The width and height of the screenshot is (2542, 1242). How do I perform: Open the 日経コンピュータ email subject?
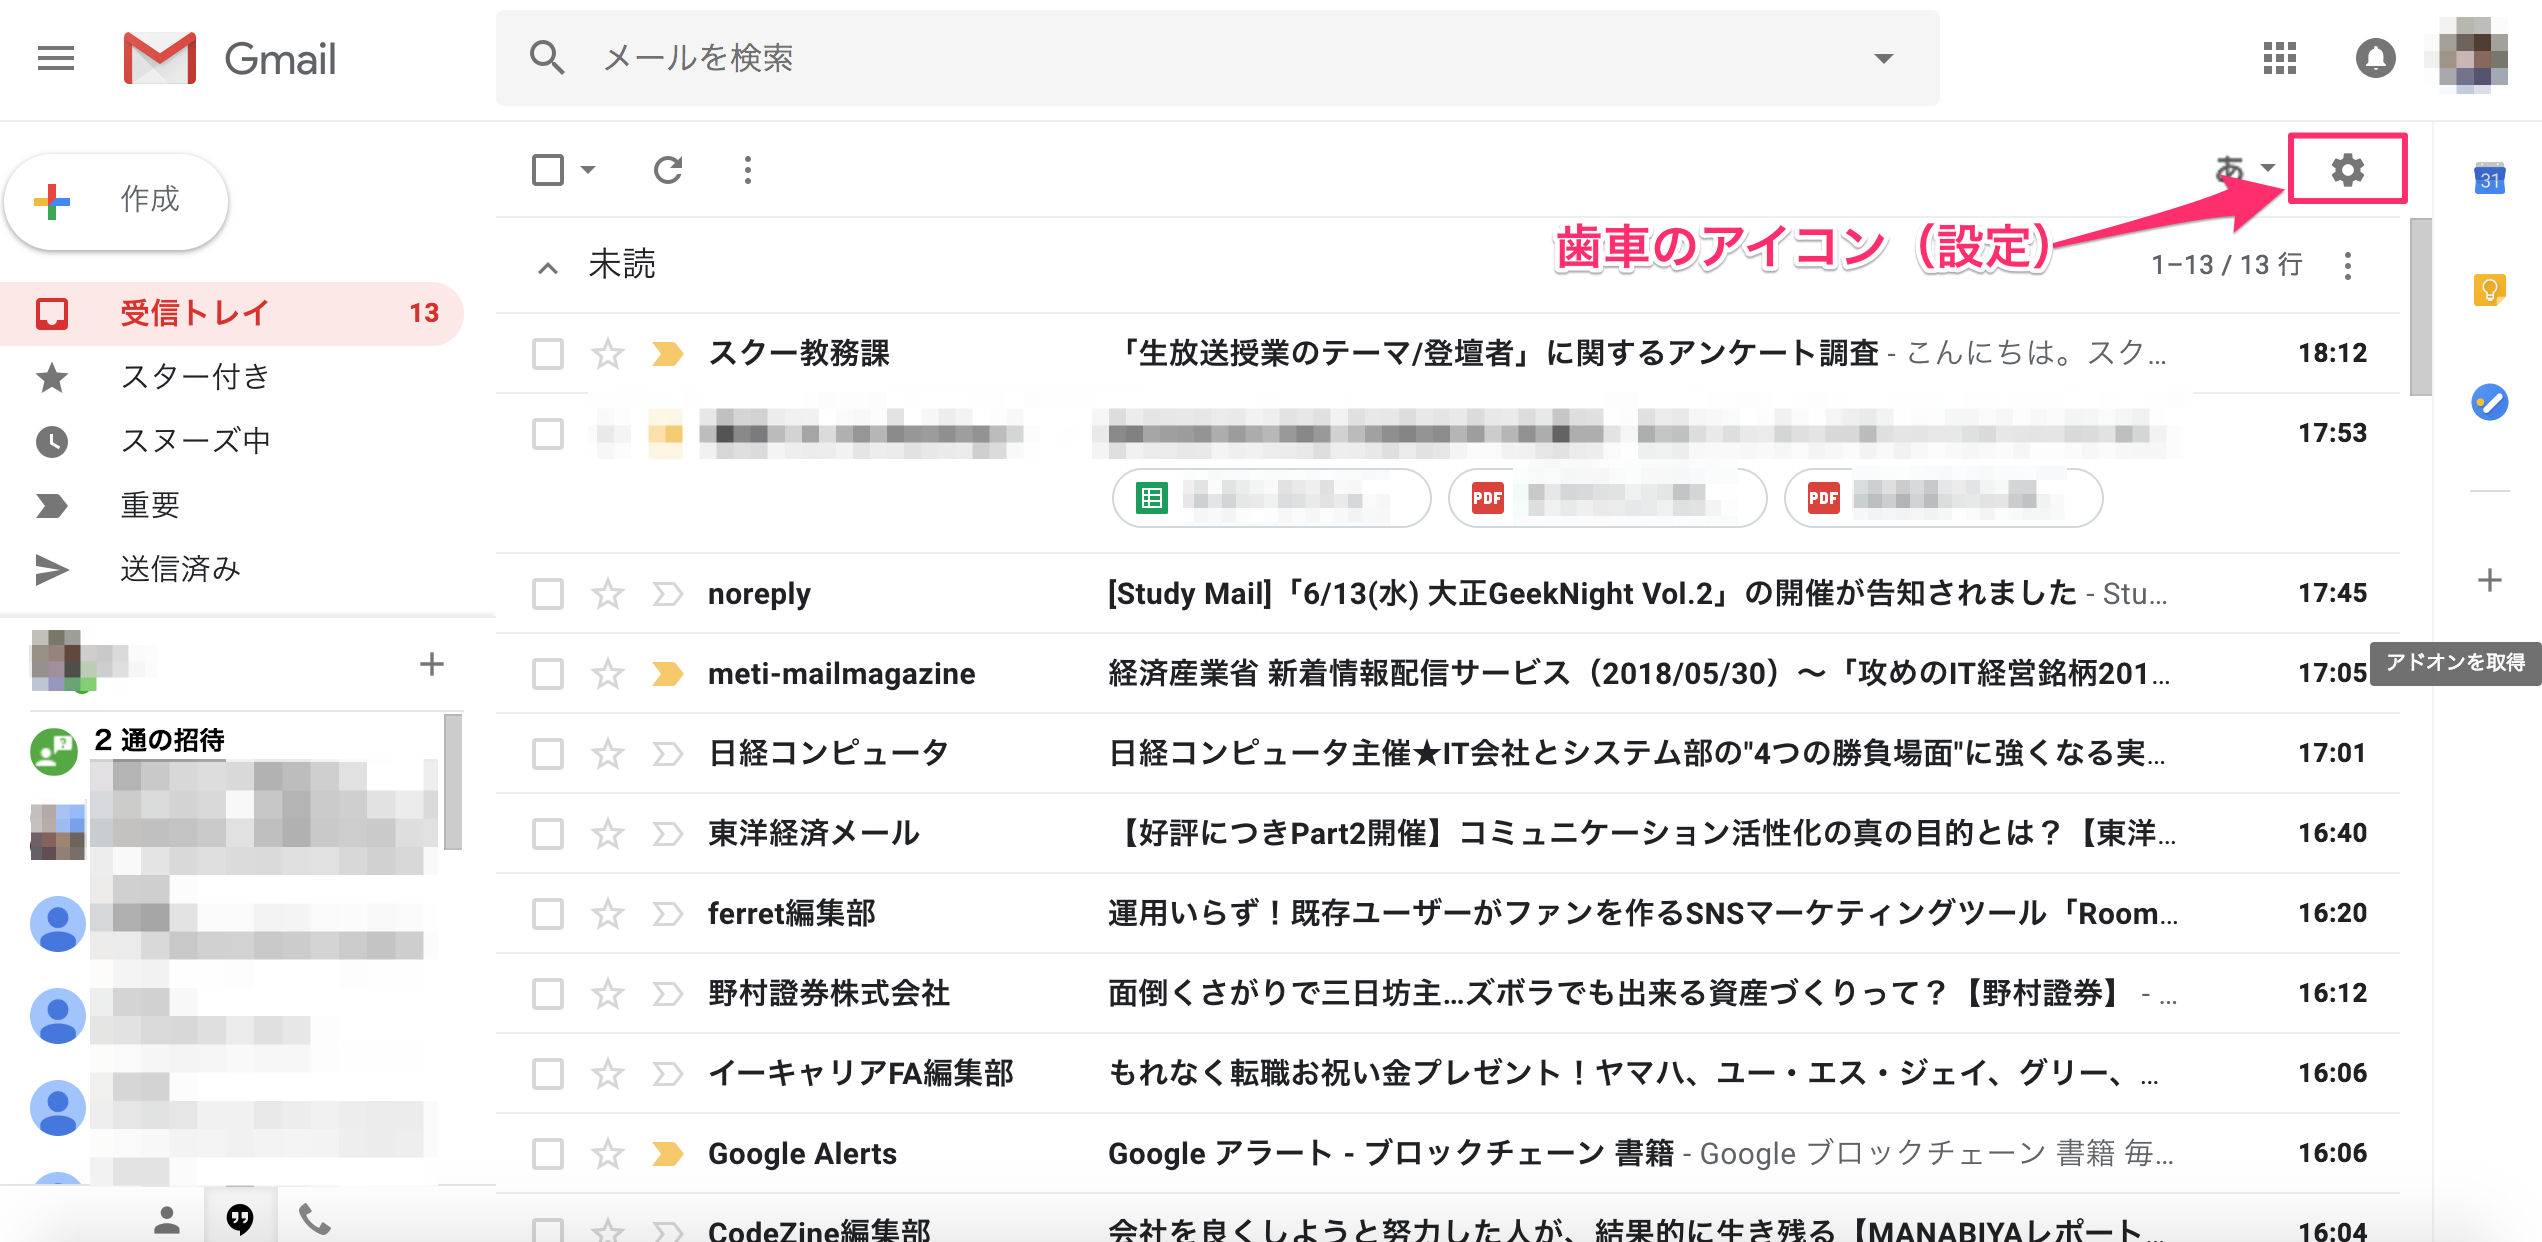pyautogui.click(x=1636, y=753)
